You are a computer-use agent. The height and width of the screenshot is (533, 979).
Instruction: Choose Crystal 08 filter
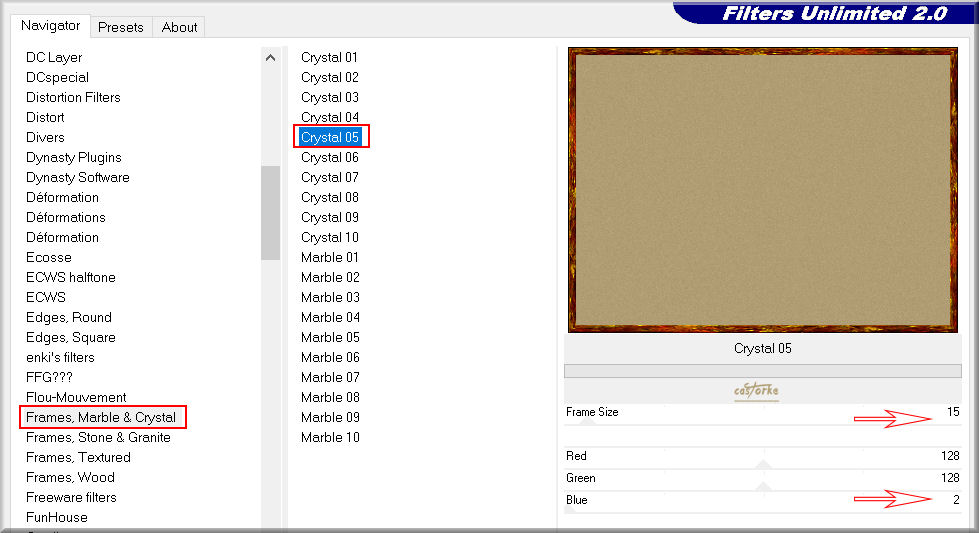pos(330,197)
